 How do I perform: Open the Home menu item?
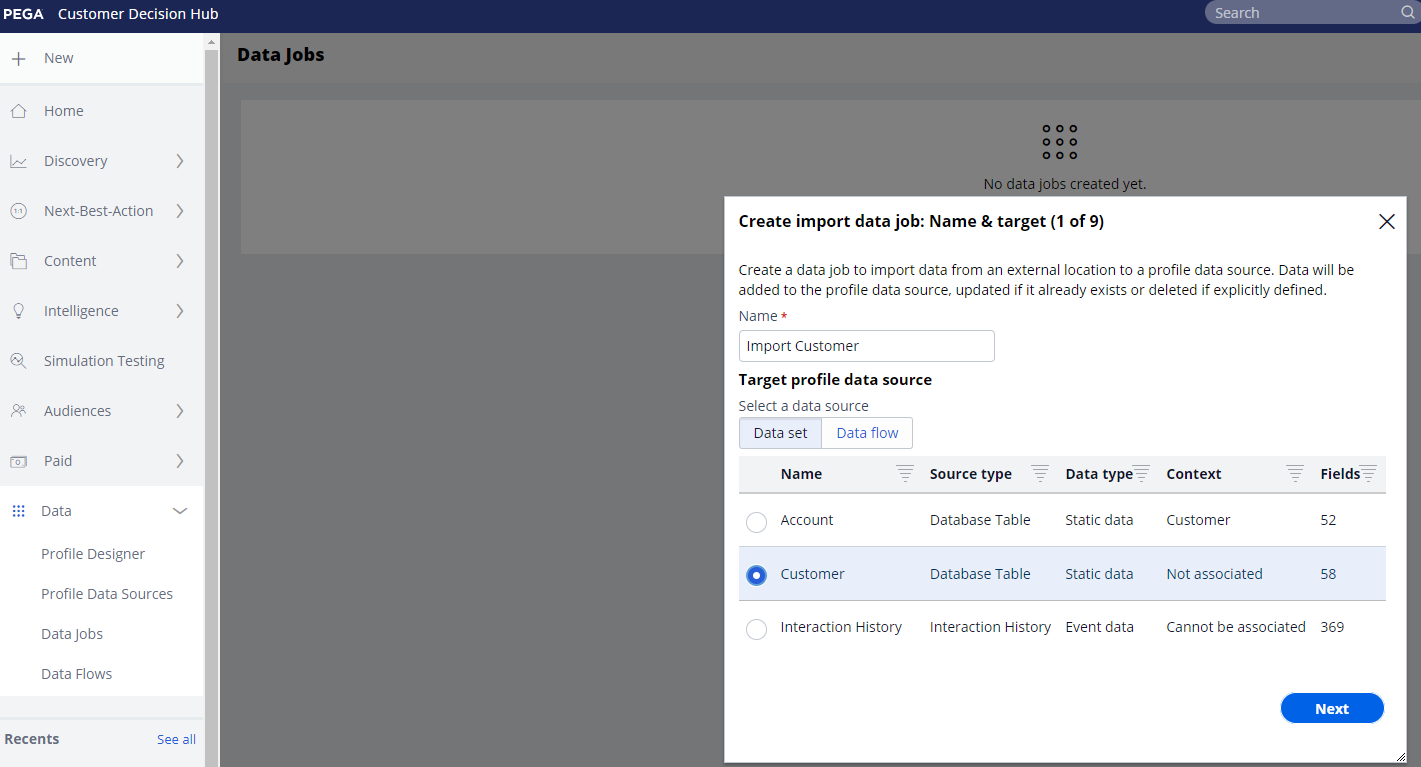click(64, 111)
